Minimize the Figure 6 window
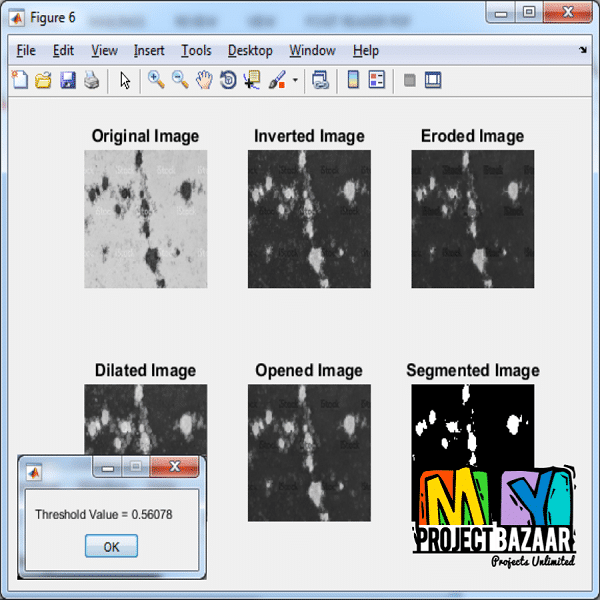 tap(501, 13)
